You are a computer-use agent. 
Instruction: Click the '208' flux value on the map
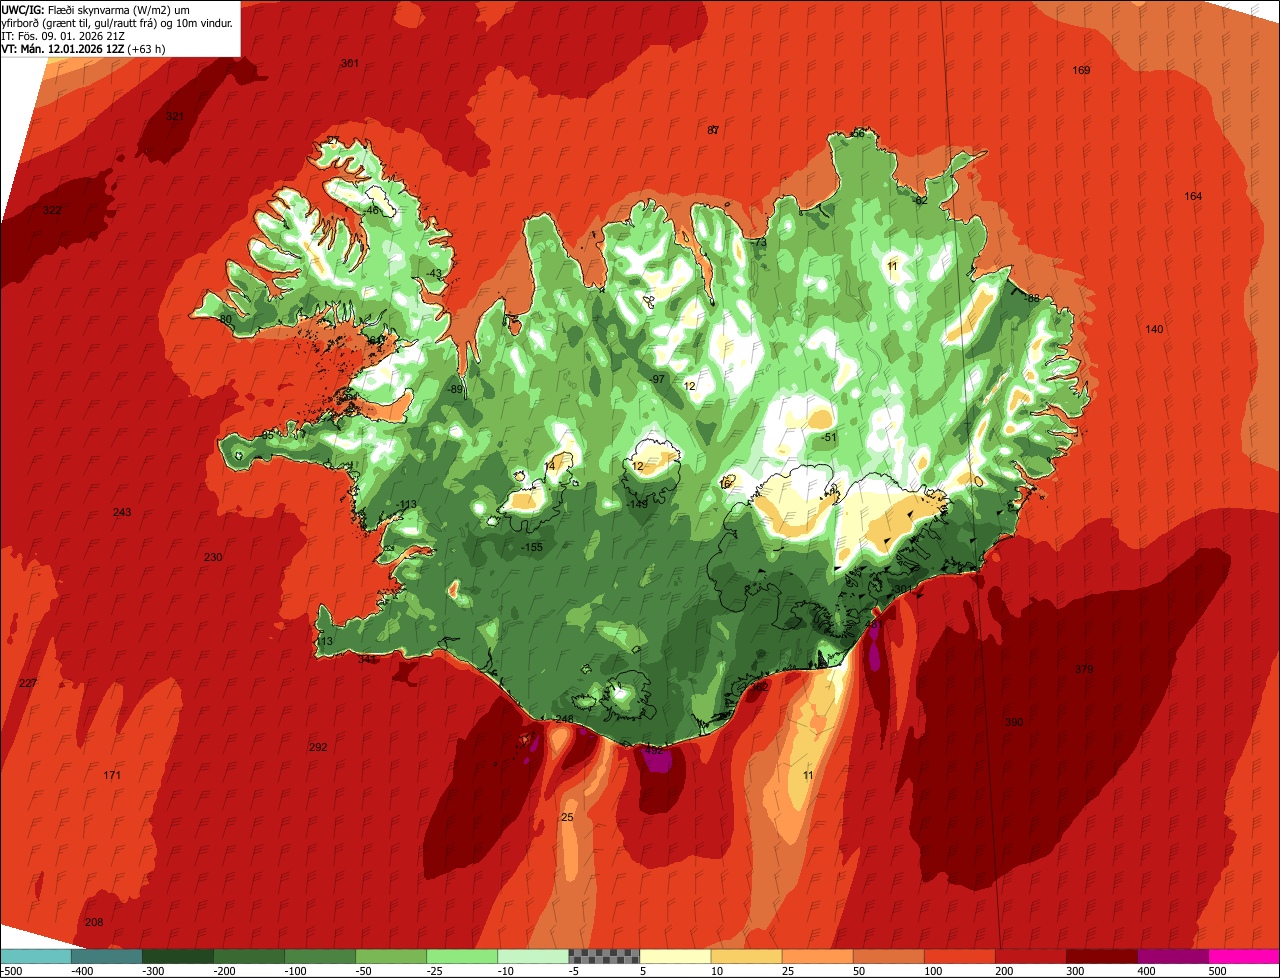[94, 922]
